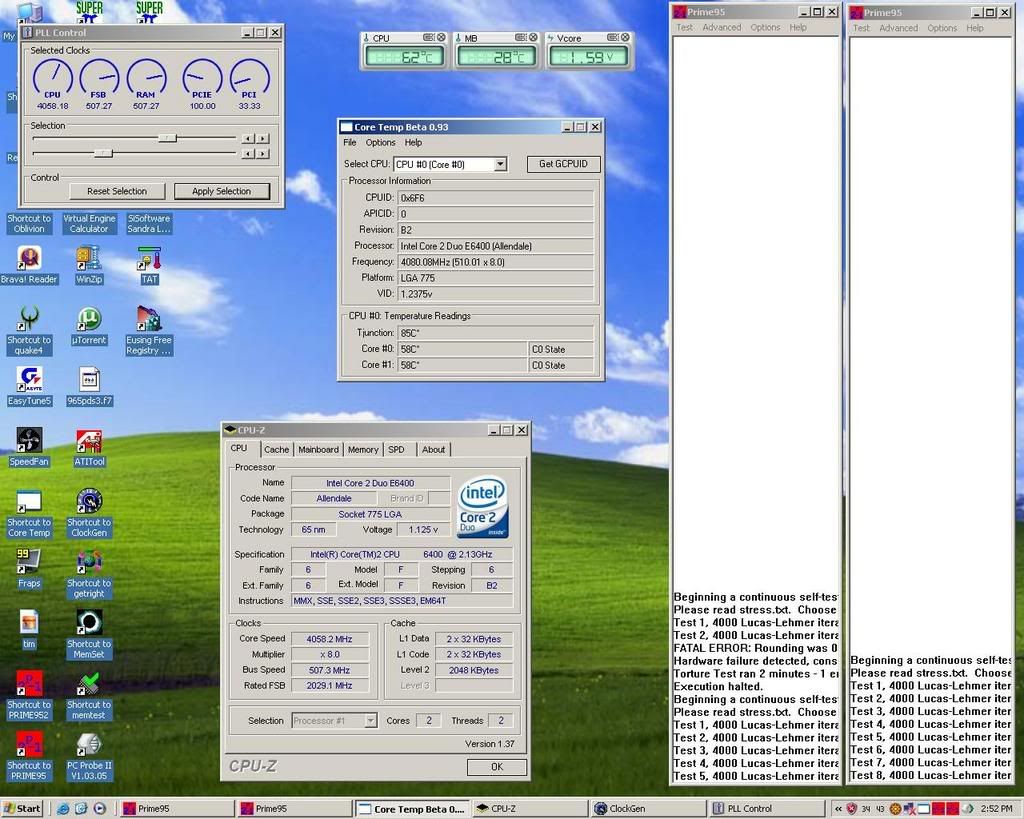Open the Options menu in Core Temp
The width and height of the screenshot is (1024, 819).
(x=380, y=143)
